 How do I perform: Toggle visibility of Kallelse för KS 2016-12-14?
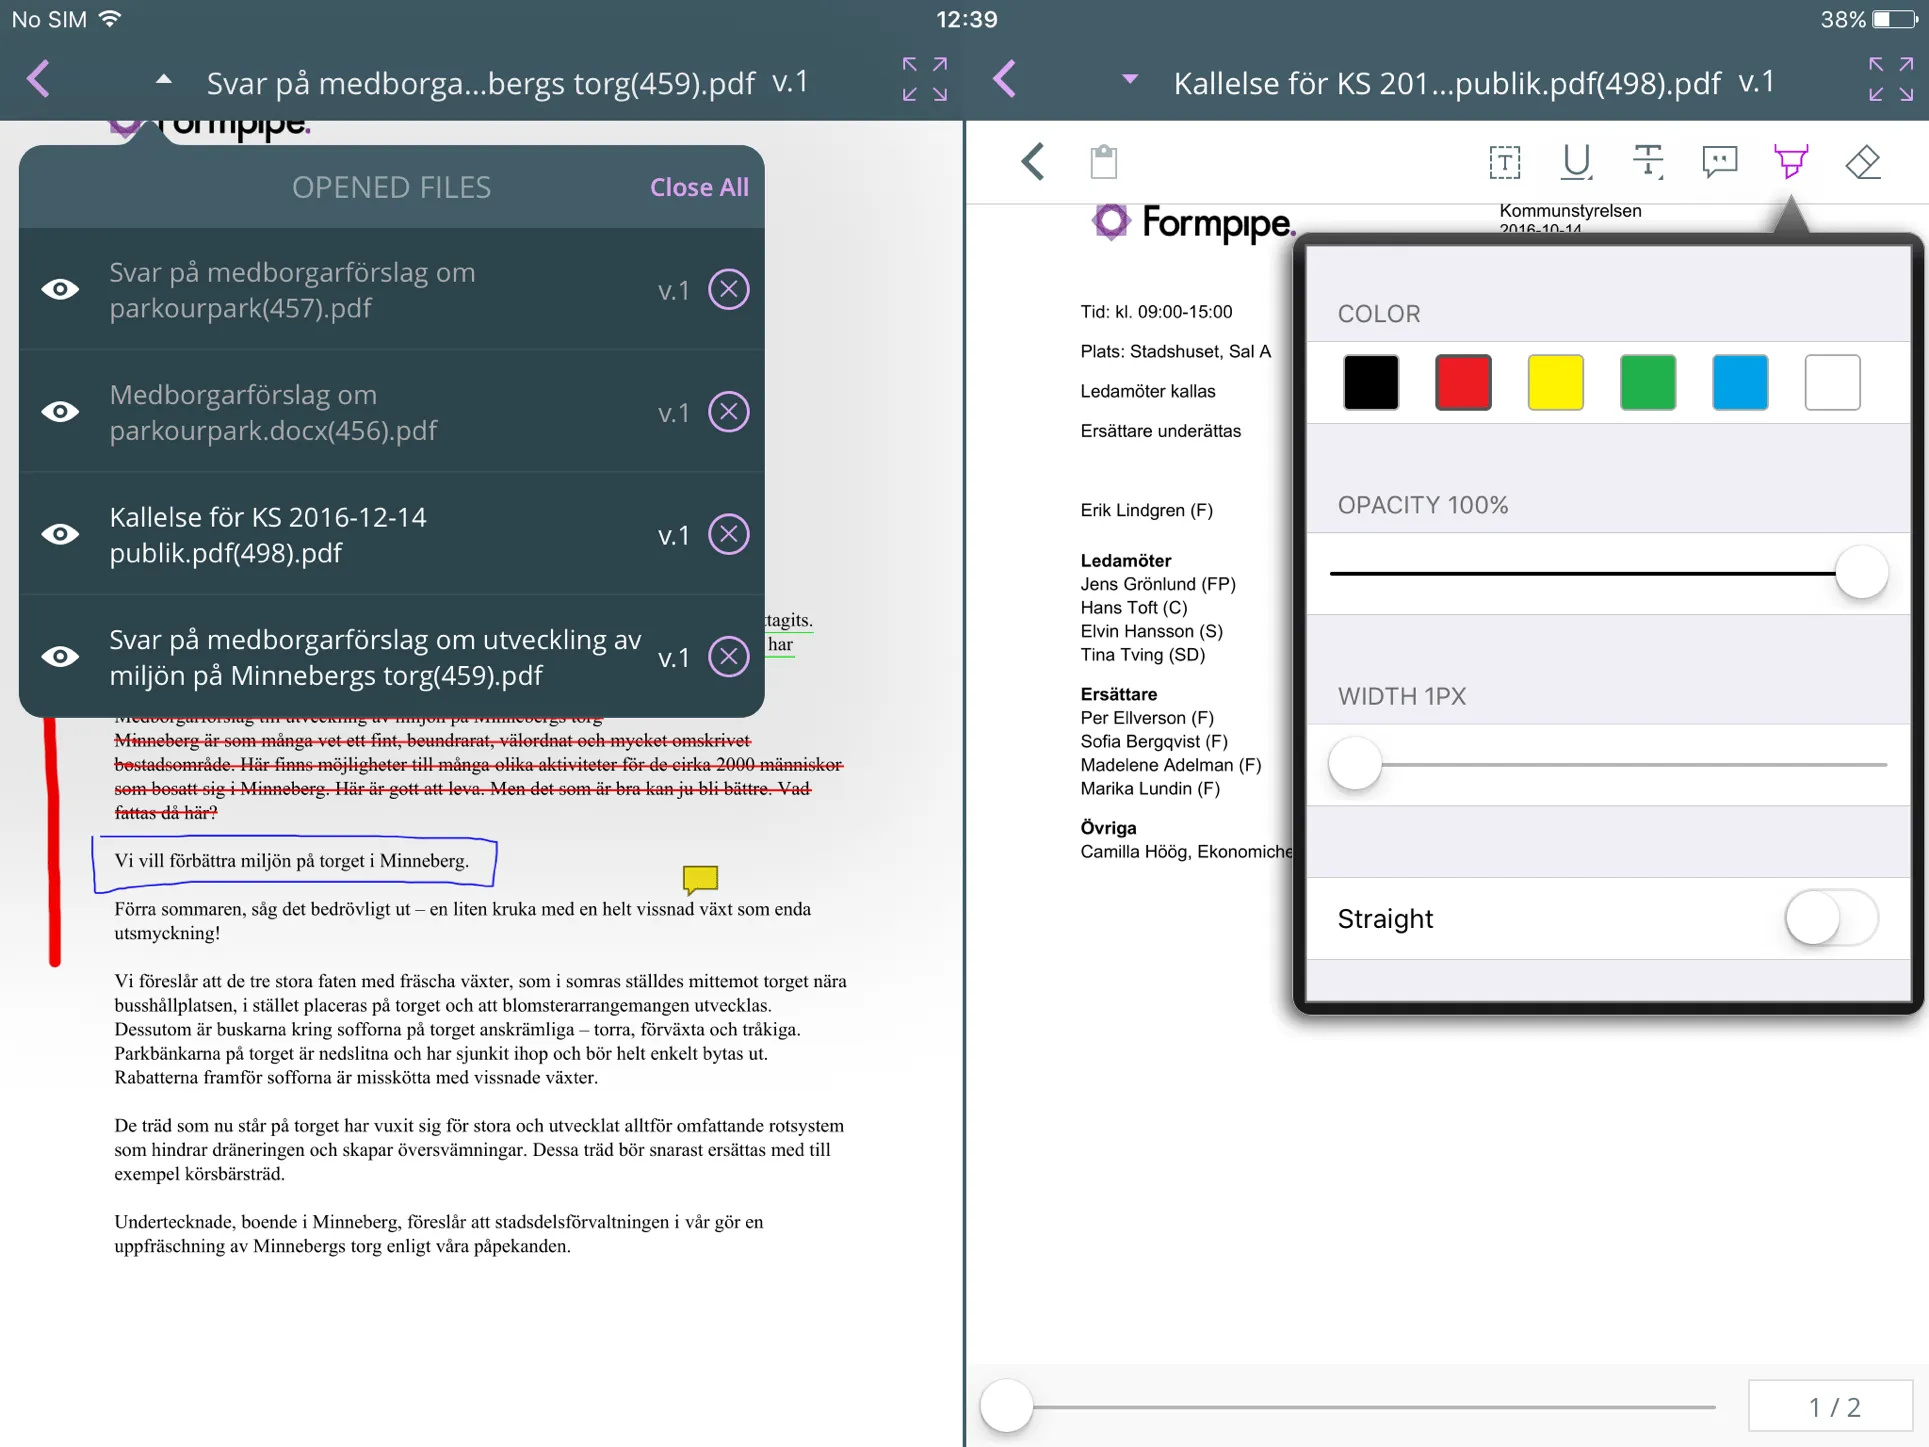[x=60, y=534]
